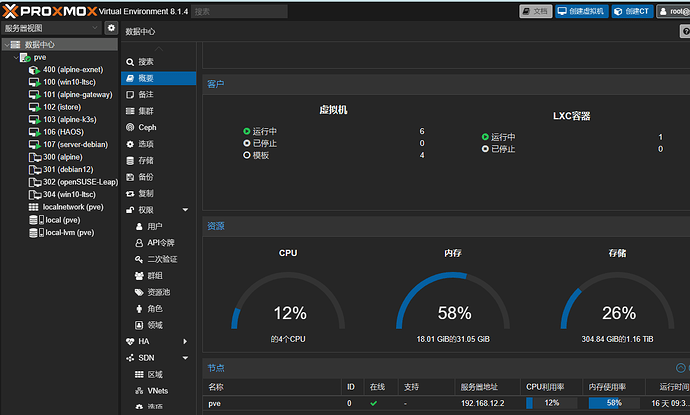This screenshot has width=690, height=415.
Task: Click the groups icon
Action: pyautogui.click(x=139, y=276)
